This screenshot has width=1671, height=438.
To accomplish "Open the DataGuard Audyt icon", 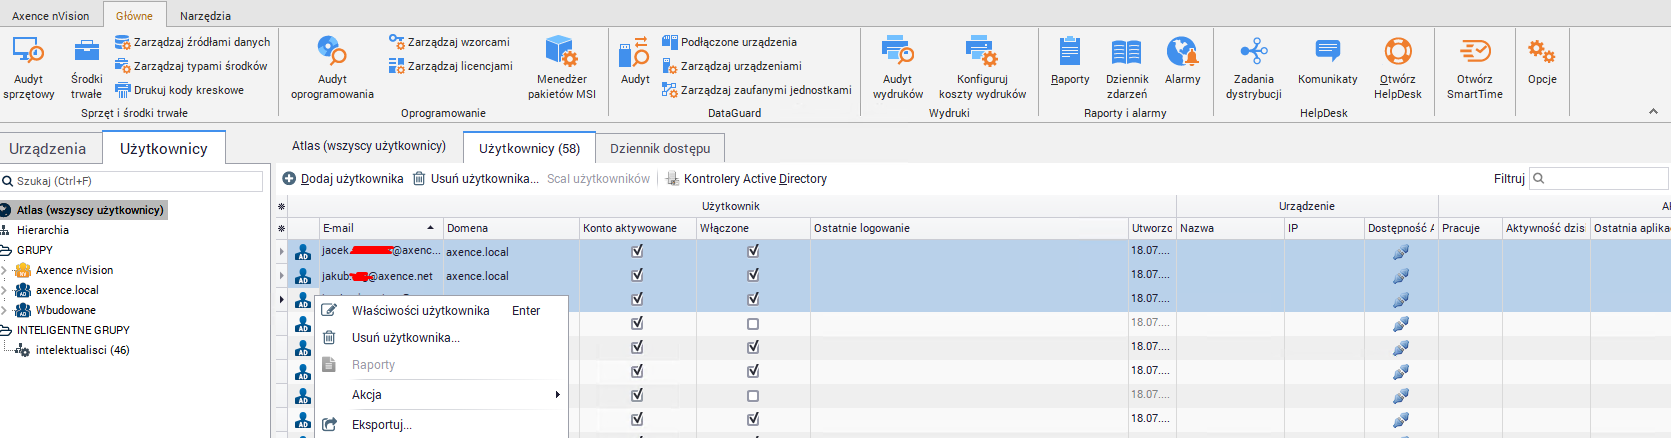I will click(x=635, y=60).
